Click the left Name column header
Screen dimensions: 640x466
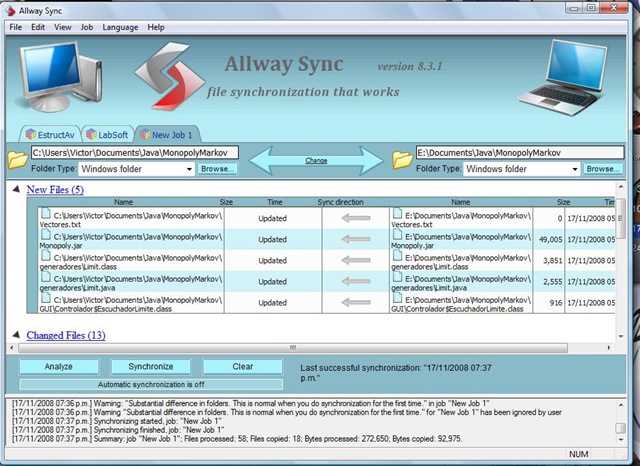pos(123,202)
